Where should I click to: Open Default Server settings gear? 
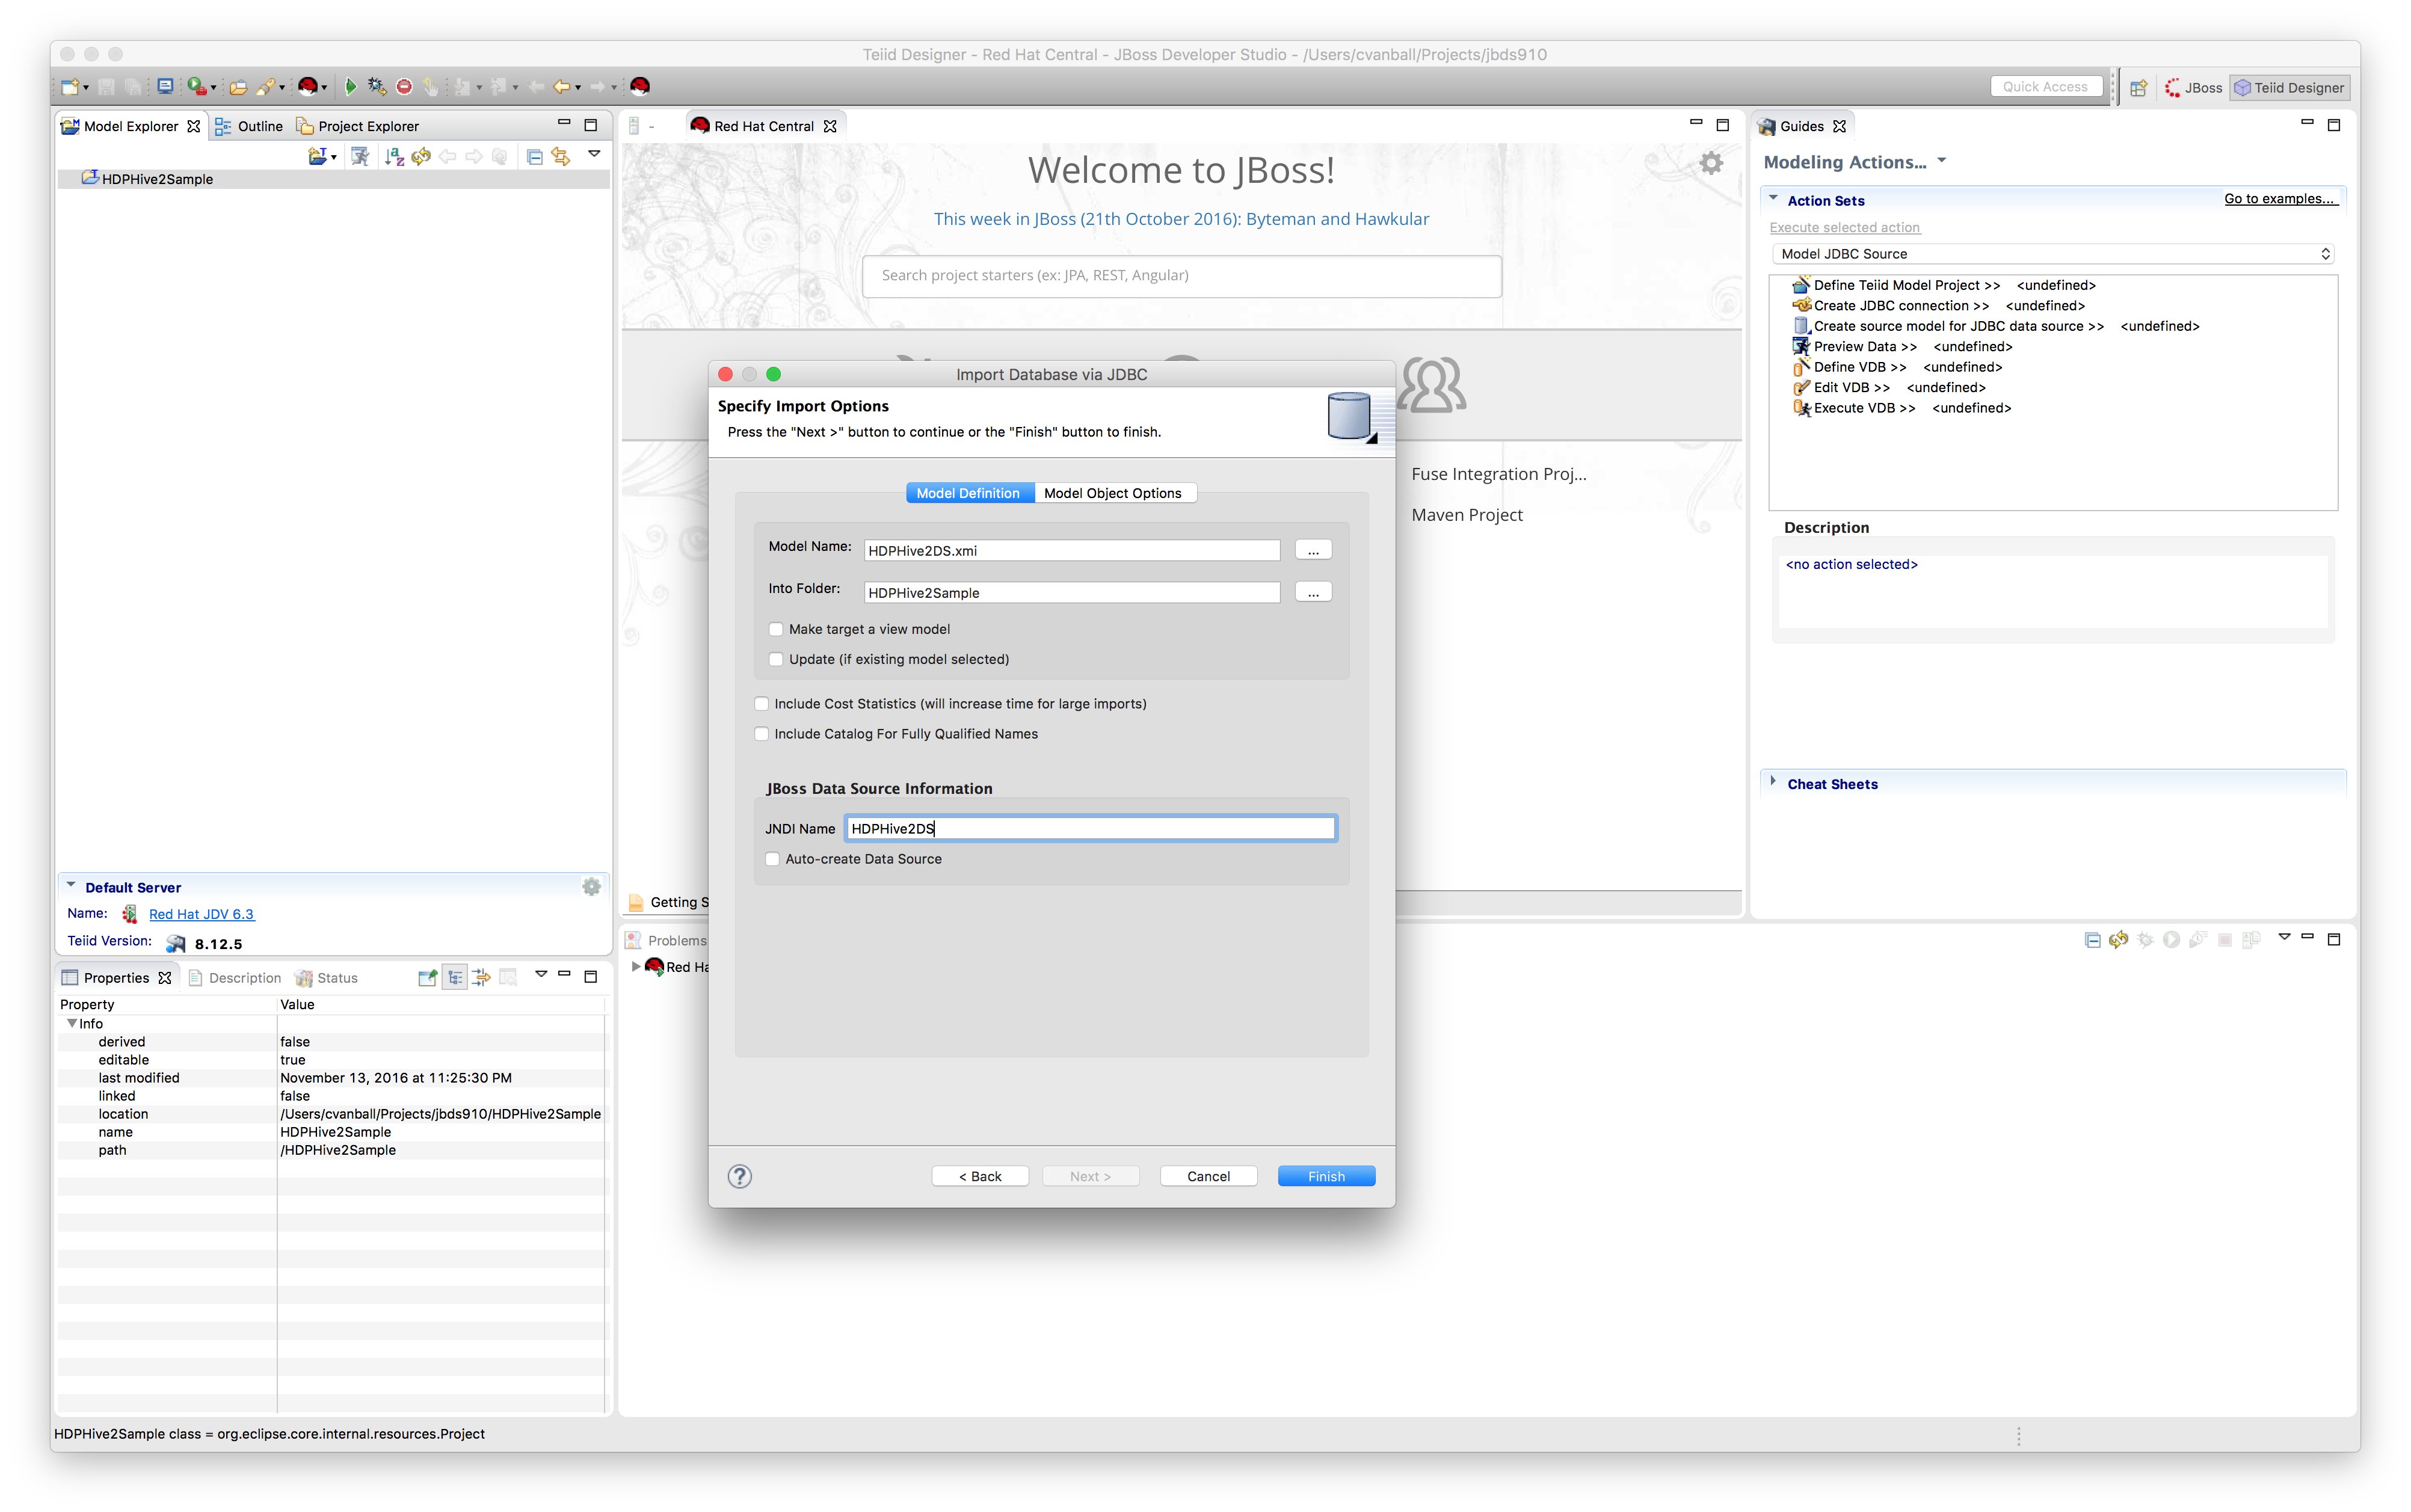coord(591,887)
